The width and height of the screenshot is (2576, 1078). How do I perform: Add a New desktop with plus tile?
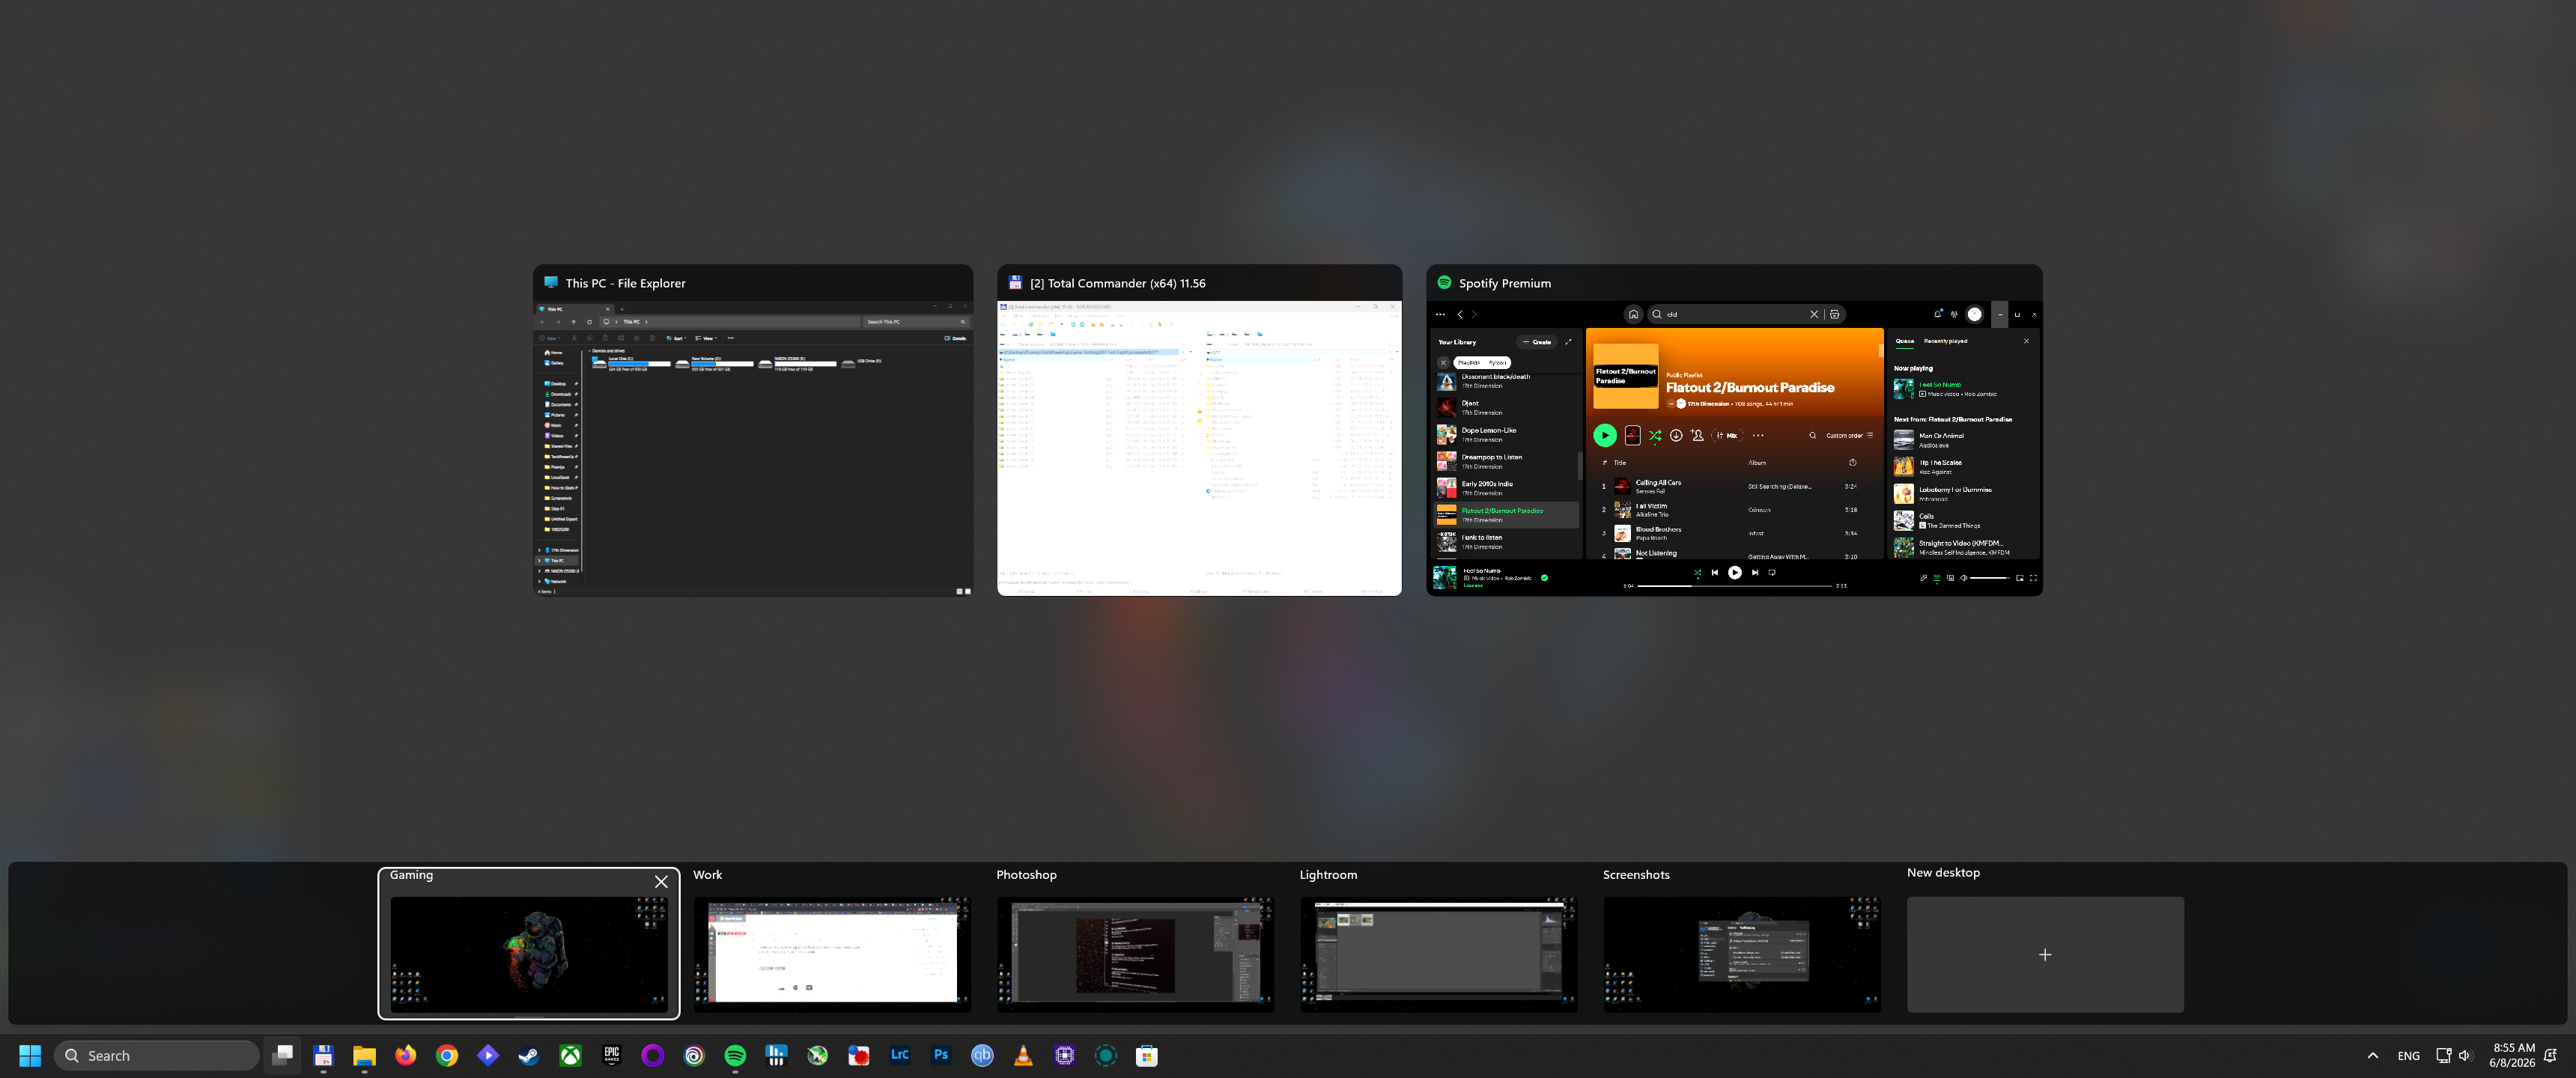coord(2045,954)
